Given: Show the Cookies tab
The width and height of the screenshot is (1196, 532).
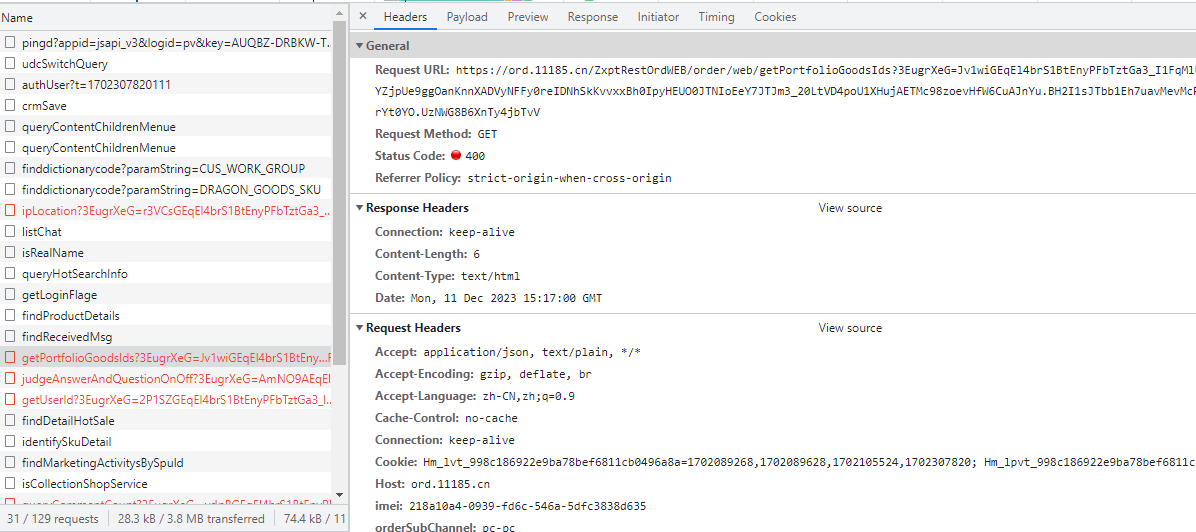Looking at the screenshot, I should (775, 17).
